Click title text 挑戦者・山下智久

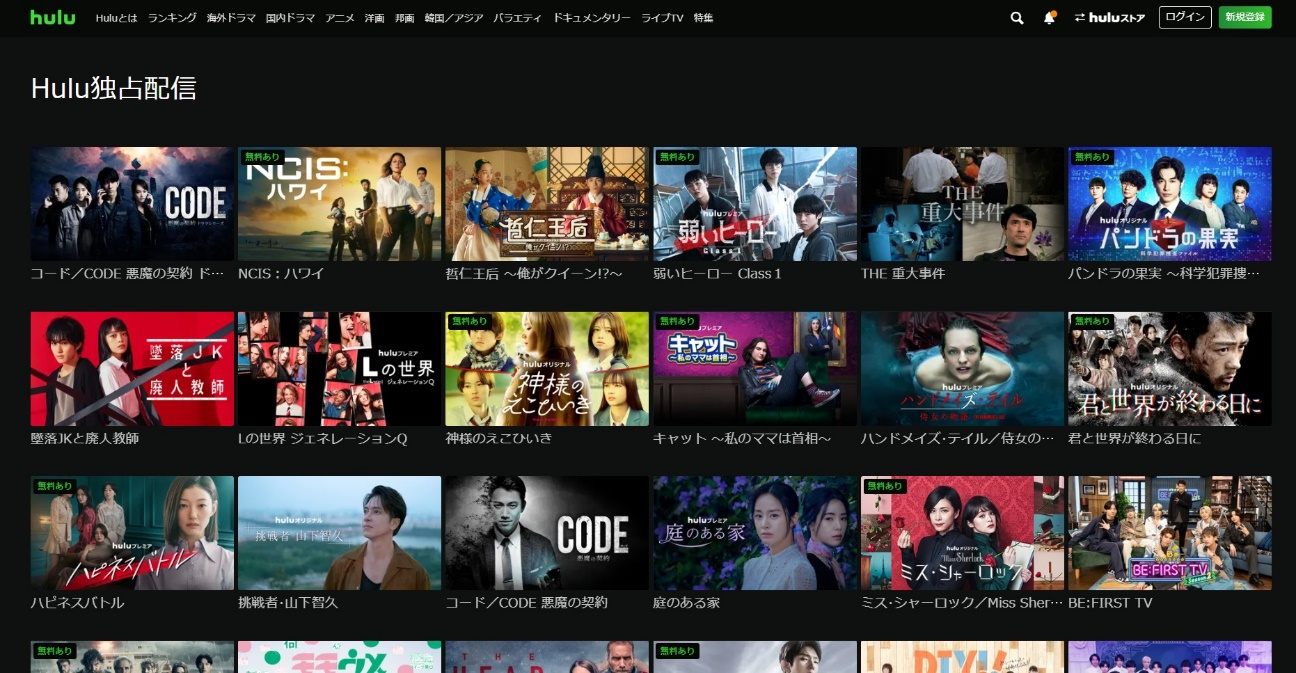click(x=290, y=603)
